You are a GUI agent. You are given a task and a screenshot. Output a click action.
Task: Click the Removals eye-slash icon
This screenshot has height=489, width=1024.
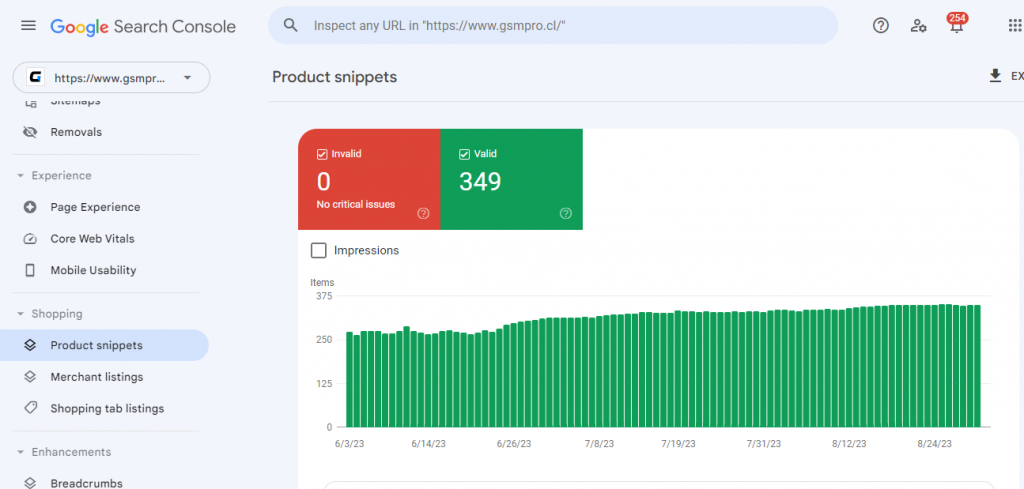point(29,132)
